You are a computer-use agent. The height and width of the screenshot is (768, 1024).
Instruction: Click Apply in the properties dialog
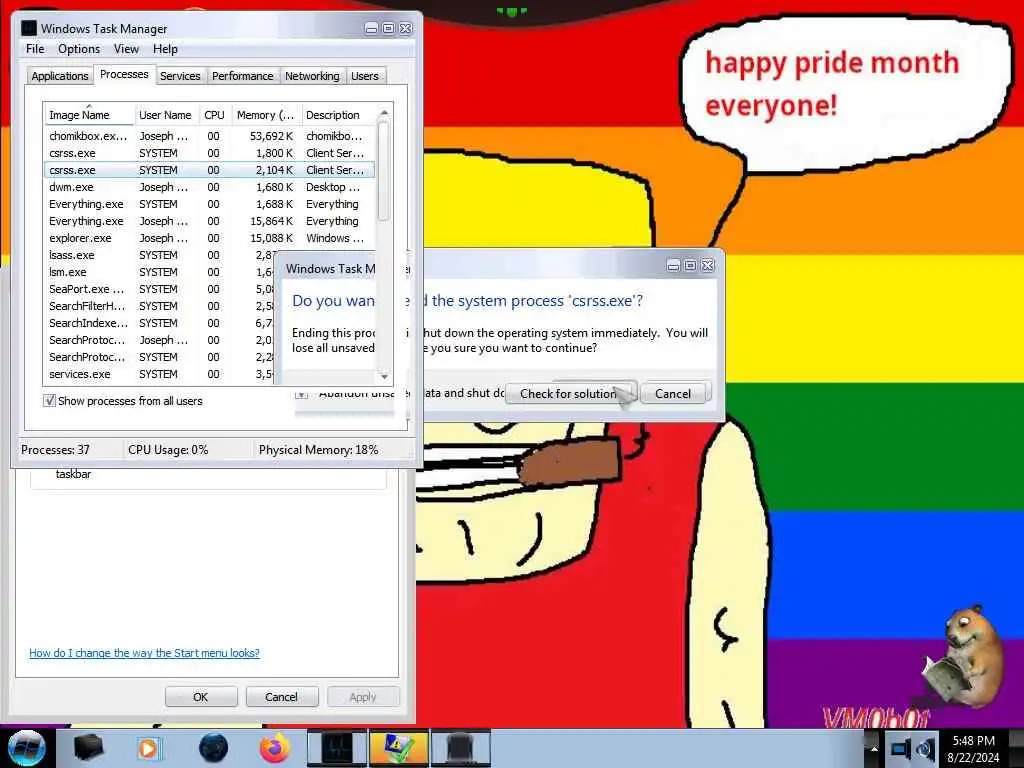pos(362,697)
